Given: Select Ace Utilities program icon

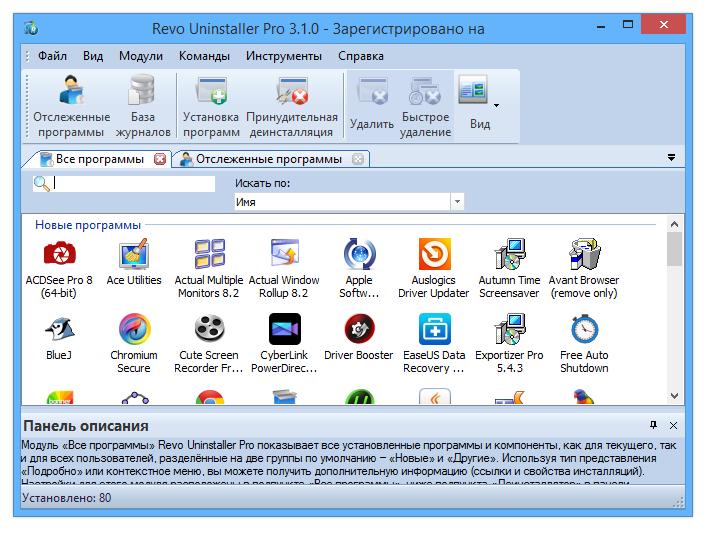Looking at the screenshot, I should (x=134, y=262).
